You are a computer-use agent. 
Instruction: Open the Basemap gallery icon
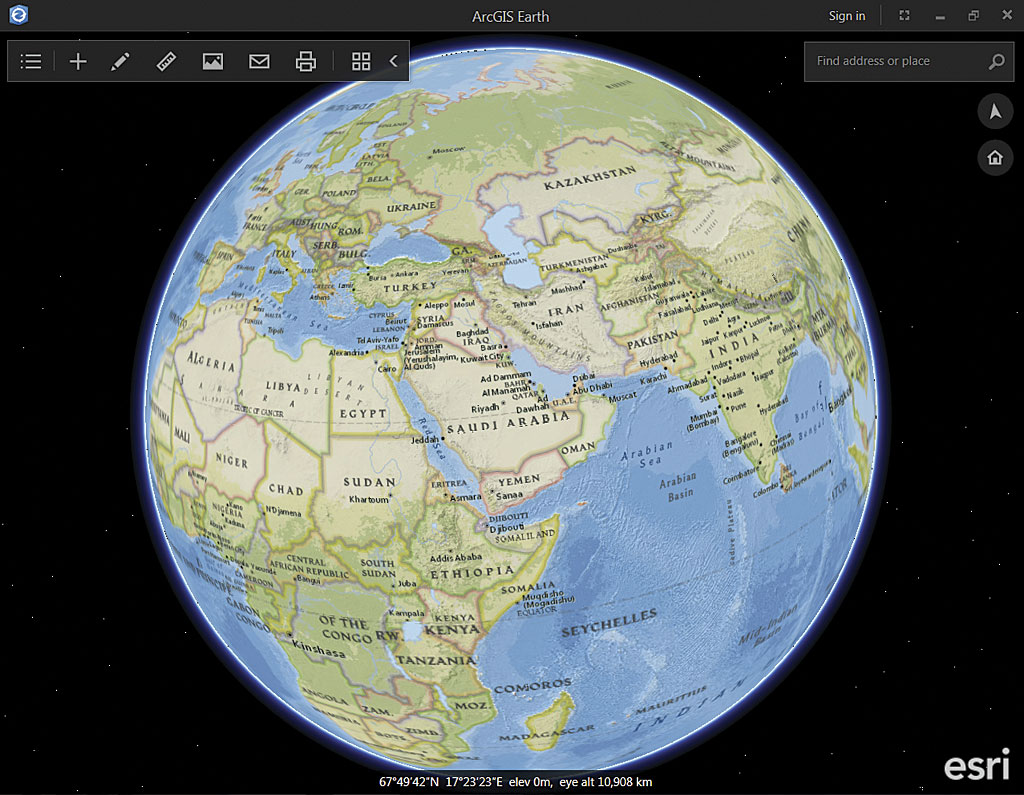click(360, 61)
